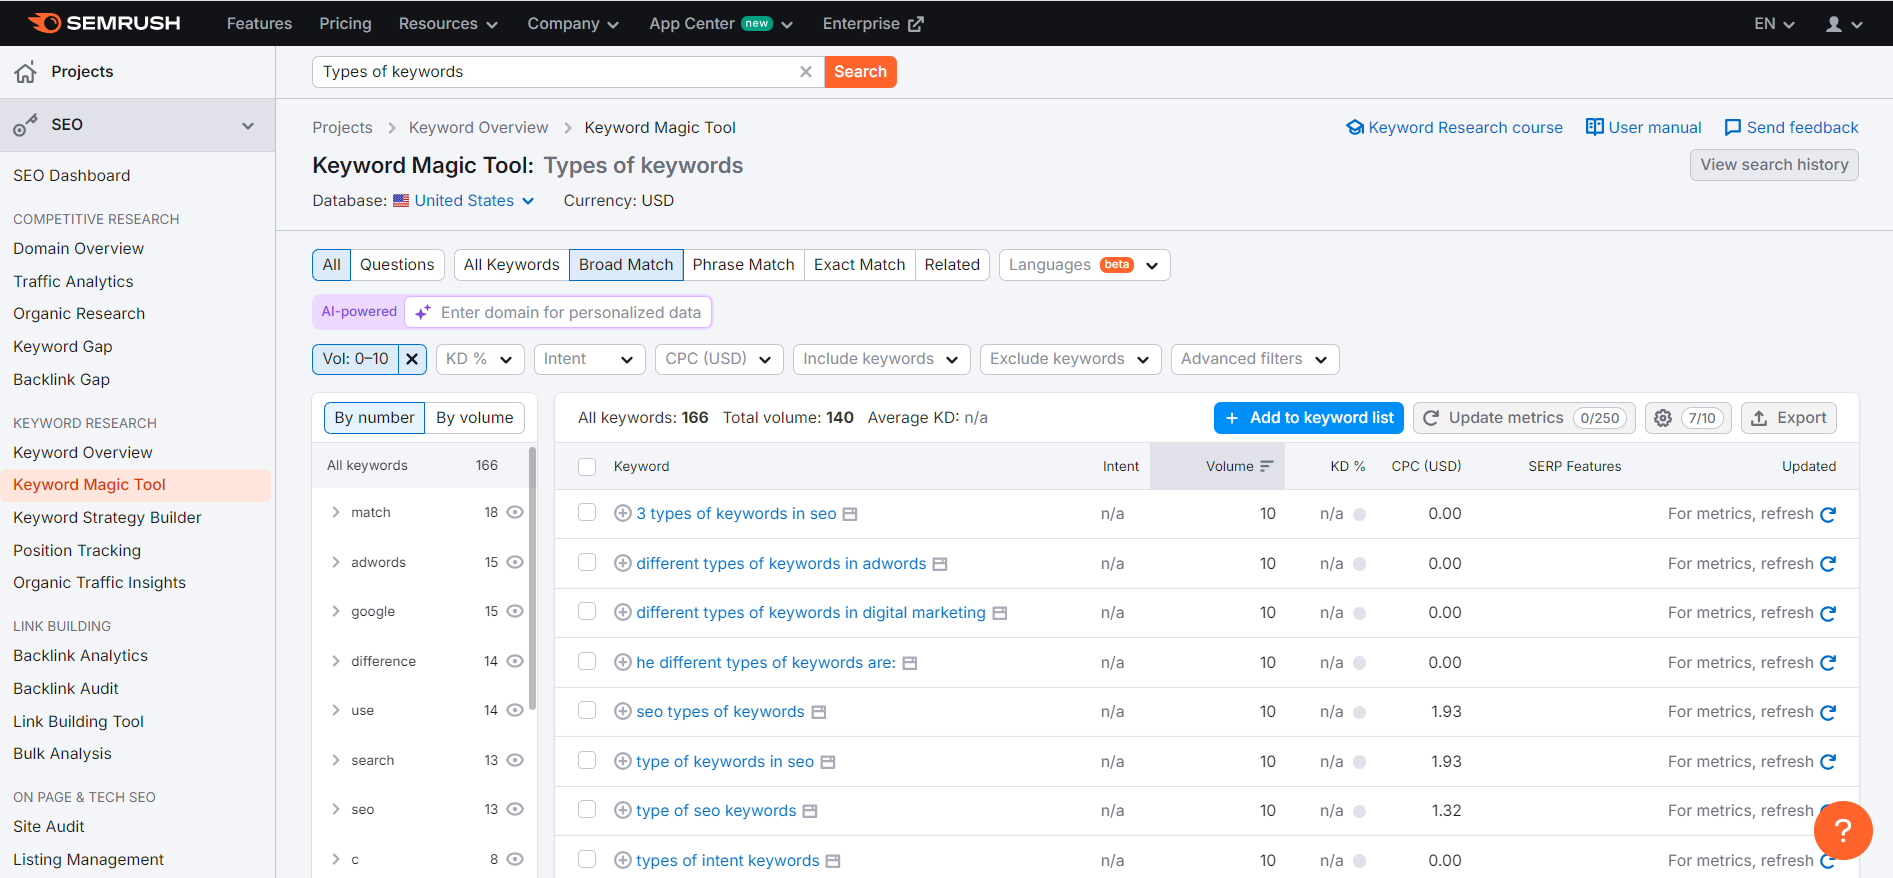Open Keyword Research course link
Viewport: 1893px width, 878px height.
point(1454,128)
